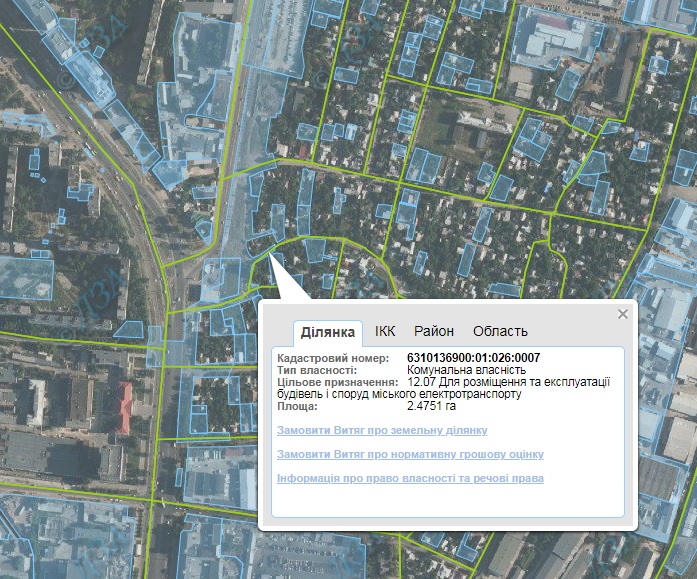The width and height of the screenshot is (697, 579).
Task: Click the red-roofed building on the map
Action: [x=124, y=407]
